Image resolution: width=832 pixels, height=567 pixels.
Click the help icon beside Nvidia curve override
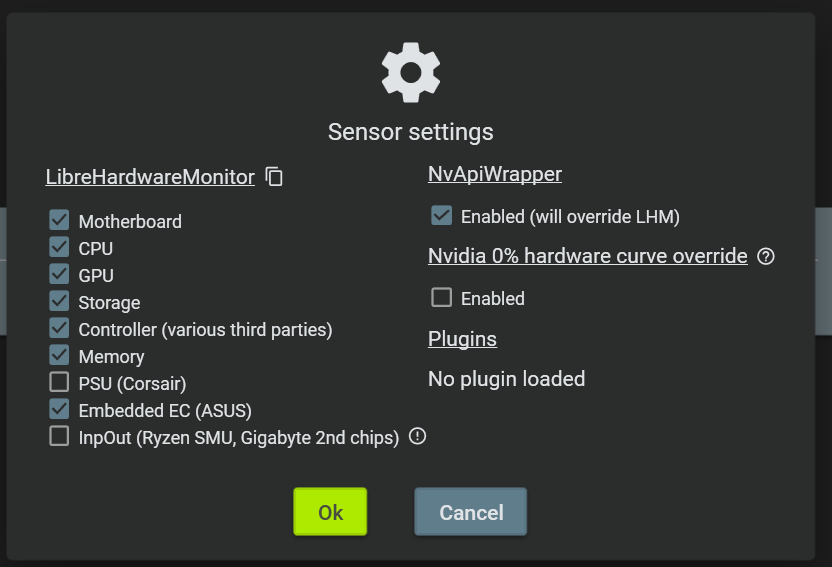click(x=766, y=256)
